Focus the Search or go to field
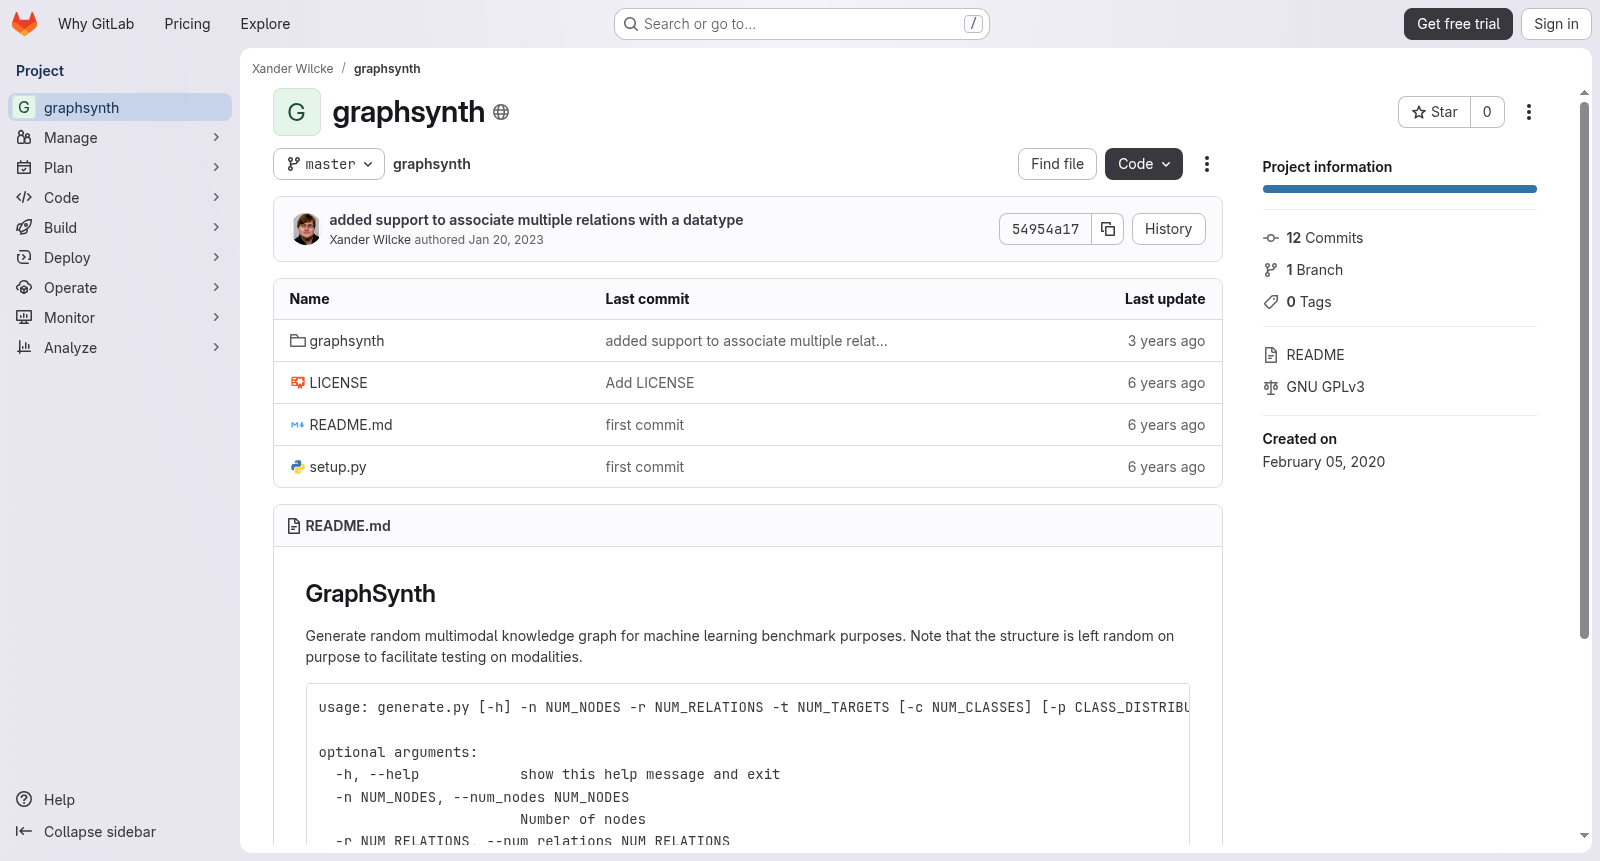 [801, 24]
